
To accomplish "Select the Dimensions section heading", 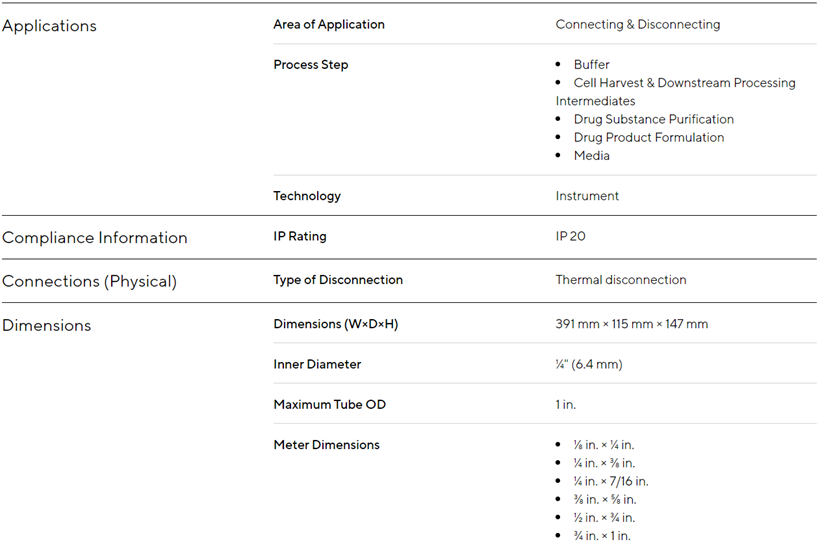I will 46,326.
